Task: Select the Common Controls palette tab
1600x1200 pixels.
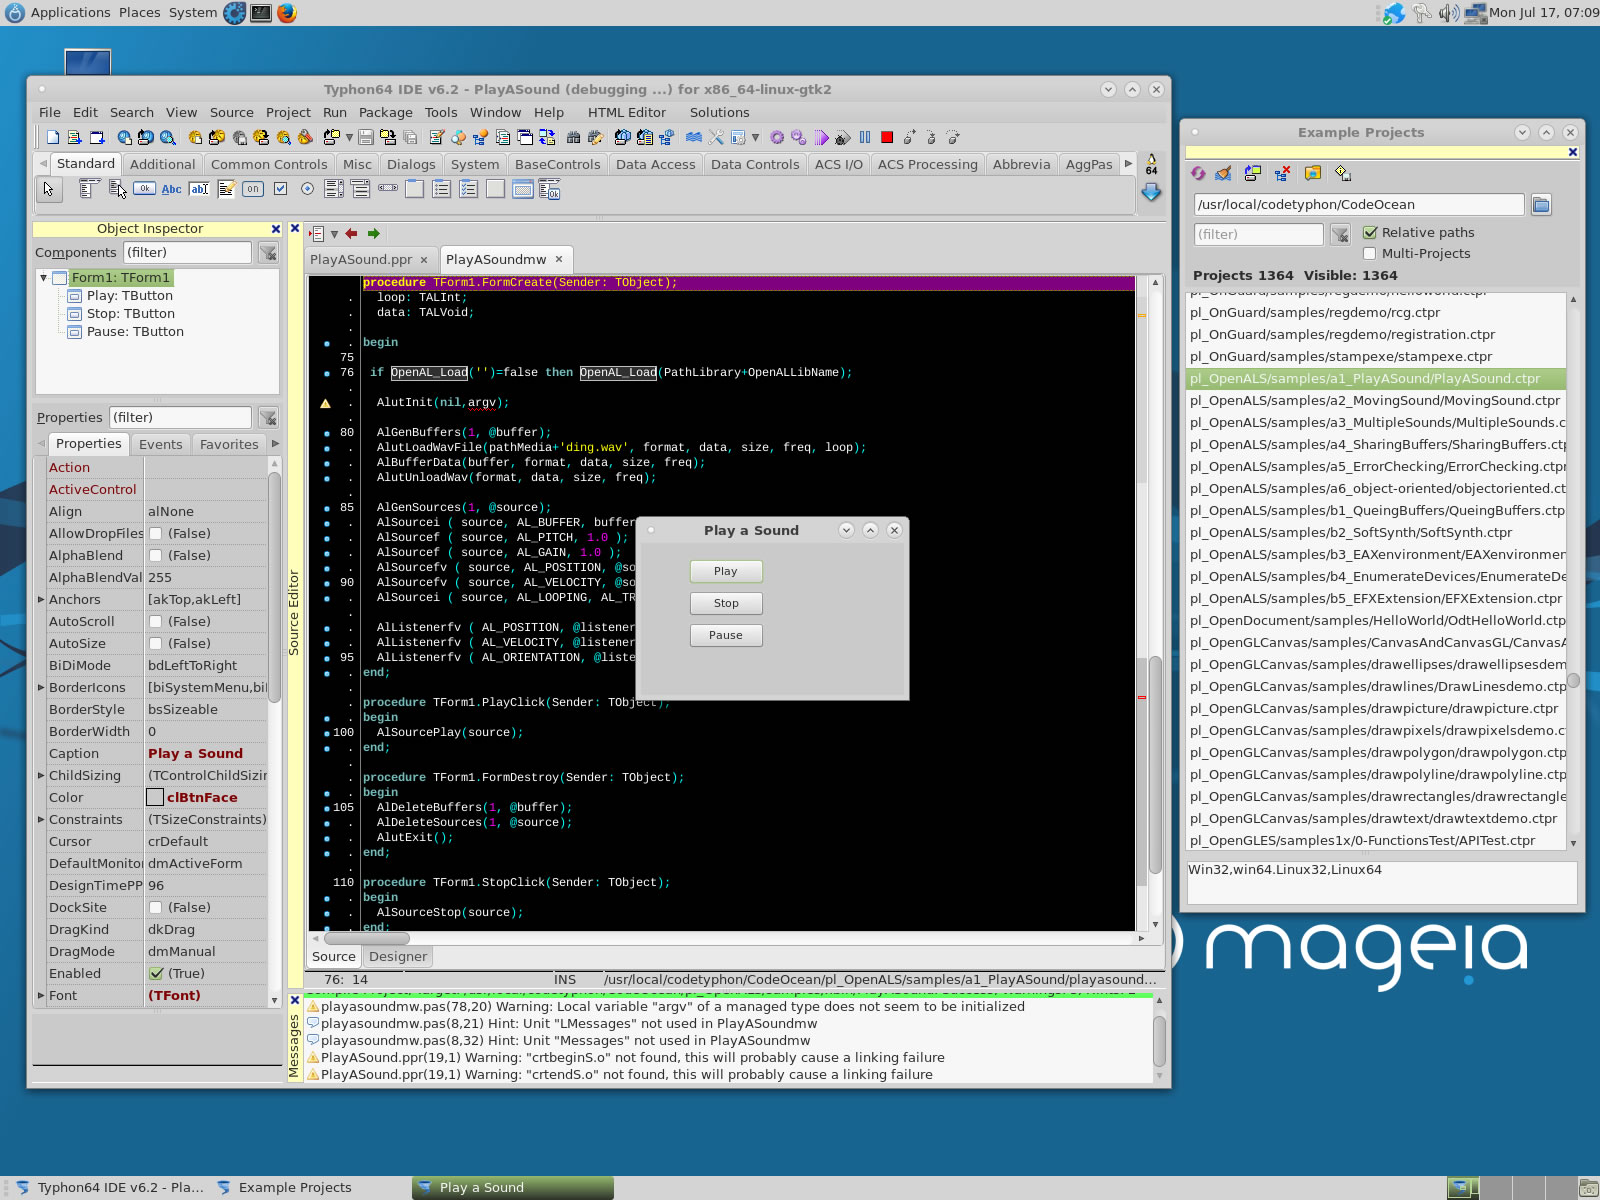Action: (269, 165)
